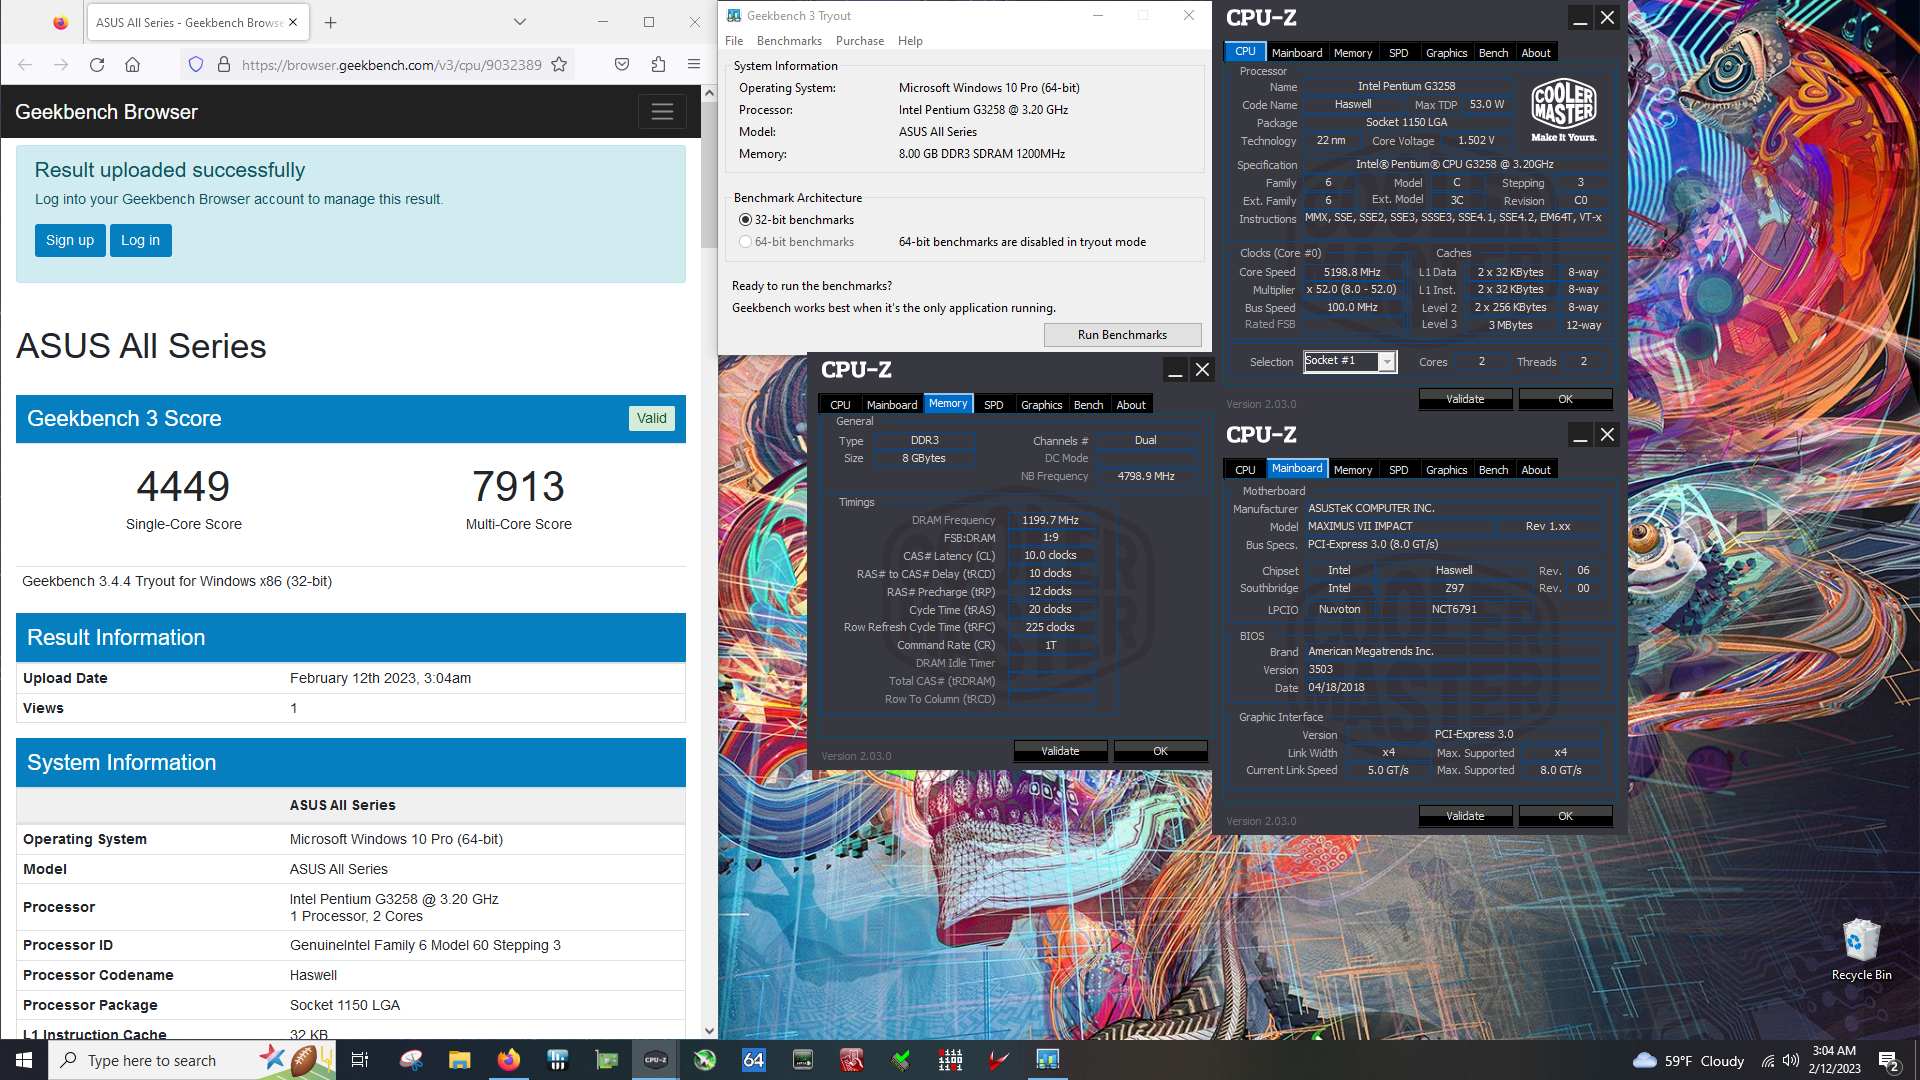Click the Firefox icon in the taskbar

[x=509, y=1060]
